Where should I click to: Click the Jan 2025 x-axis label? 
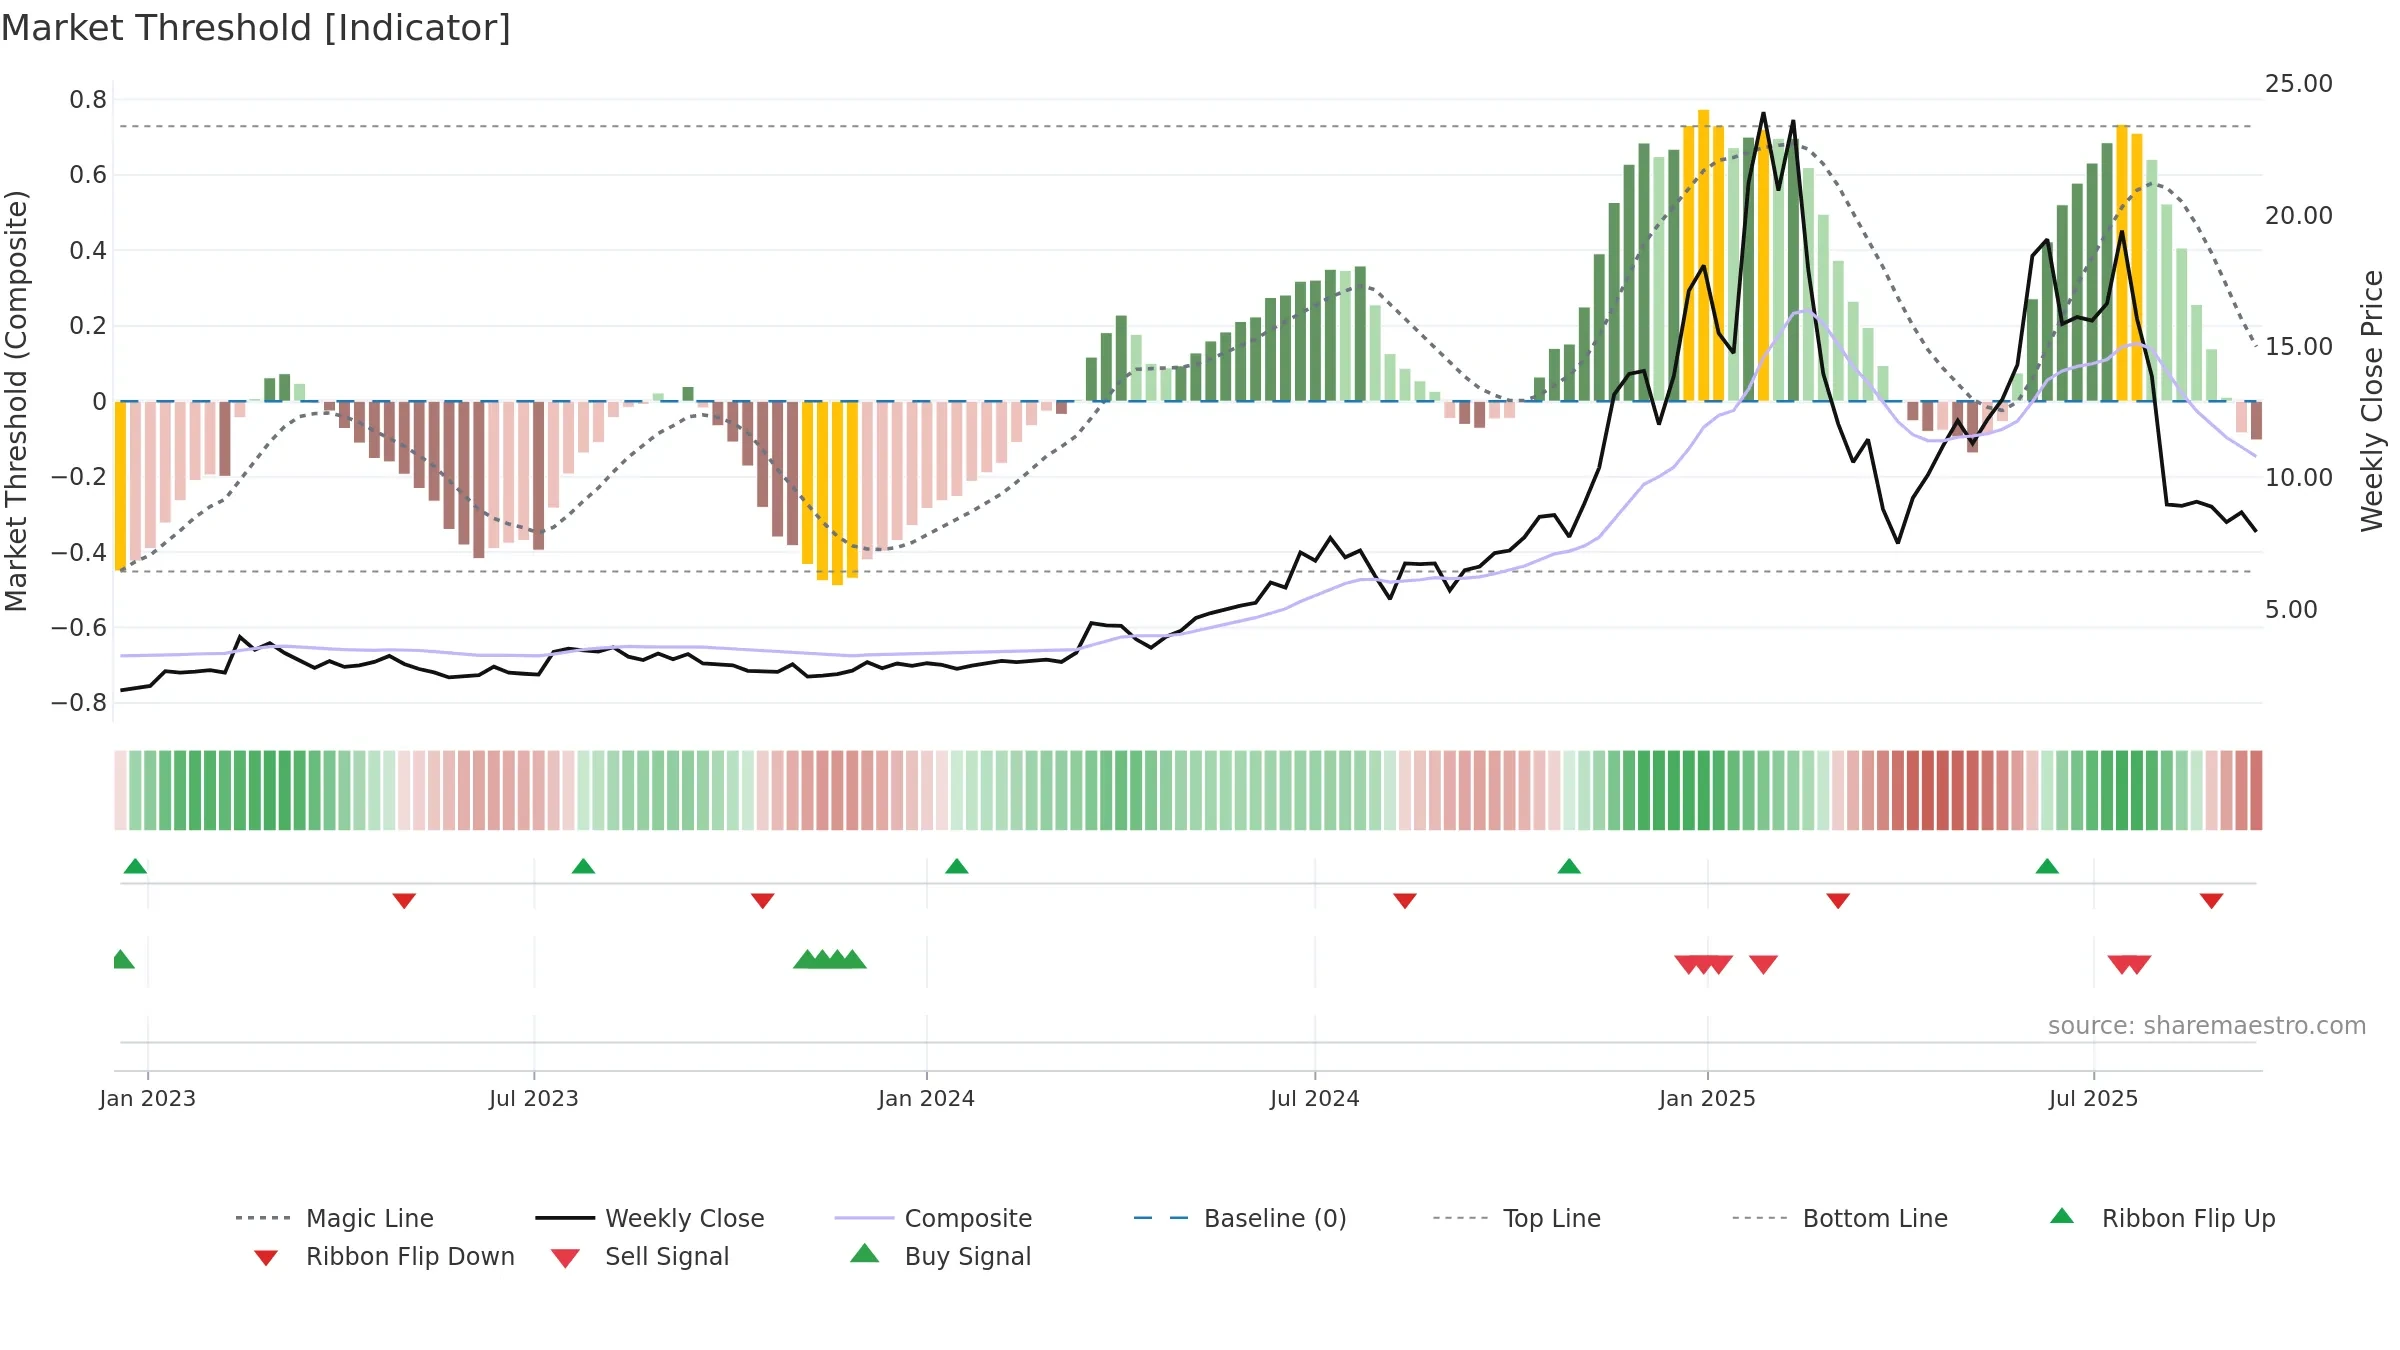(x=1708, y=1098)
